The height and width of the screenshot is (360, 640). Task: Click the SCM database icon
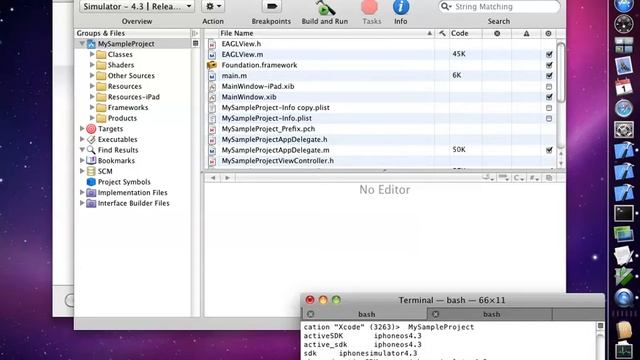point(91,171)
